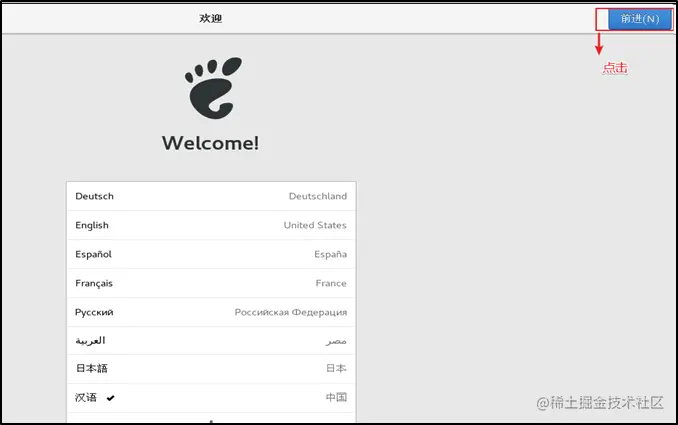Choose Español from the language list
The image size is (678, 425).
click(x=211, y=254)
